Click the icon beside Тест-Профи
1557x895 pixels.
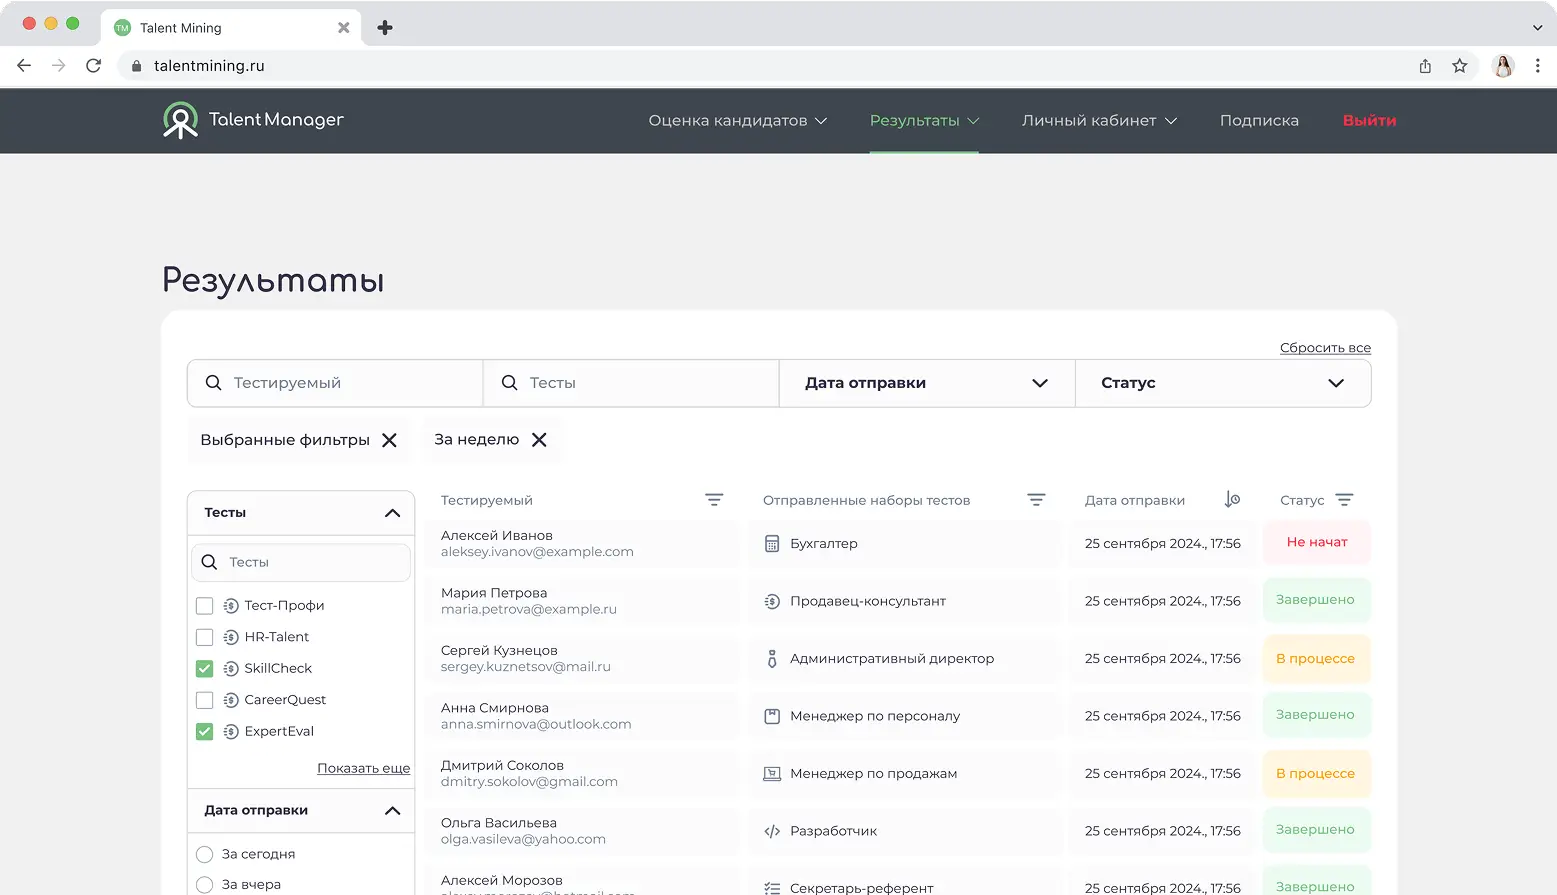tap(231, 606)
